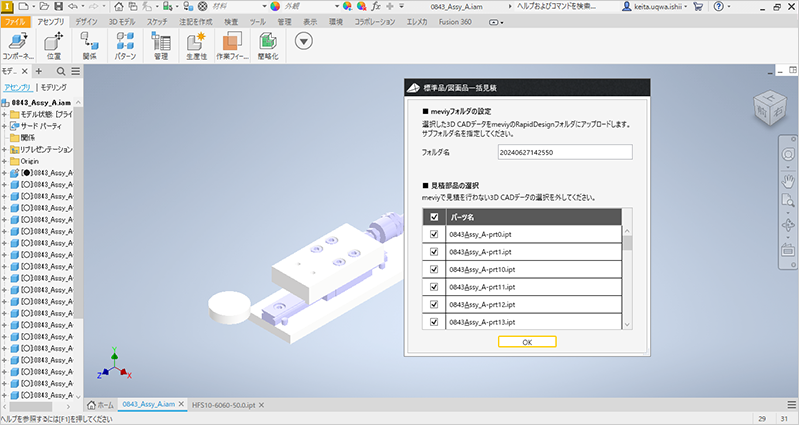Viewport: 799px width, 425px height.
Task: Switch to the スケッチ ribbon tab
Action: 156,20
